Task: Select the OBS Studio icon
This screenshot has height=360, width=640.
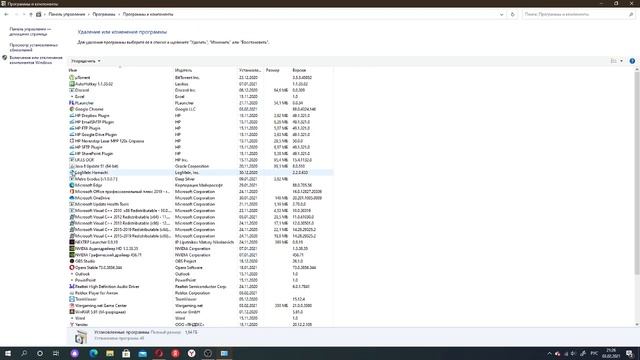Action: click(x=72, y=261)
